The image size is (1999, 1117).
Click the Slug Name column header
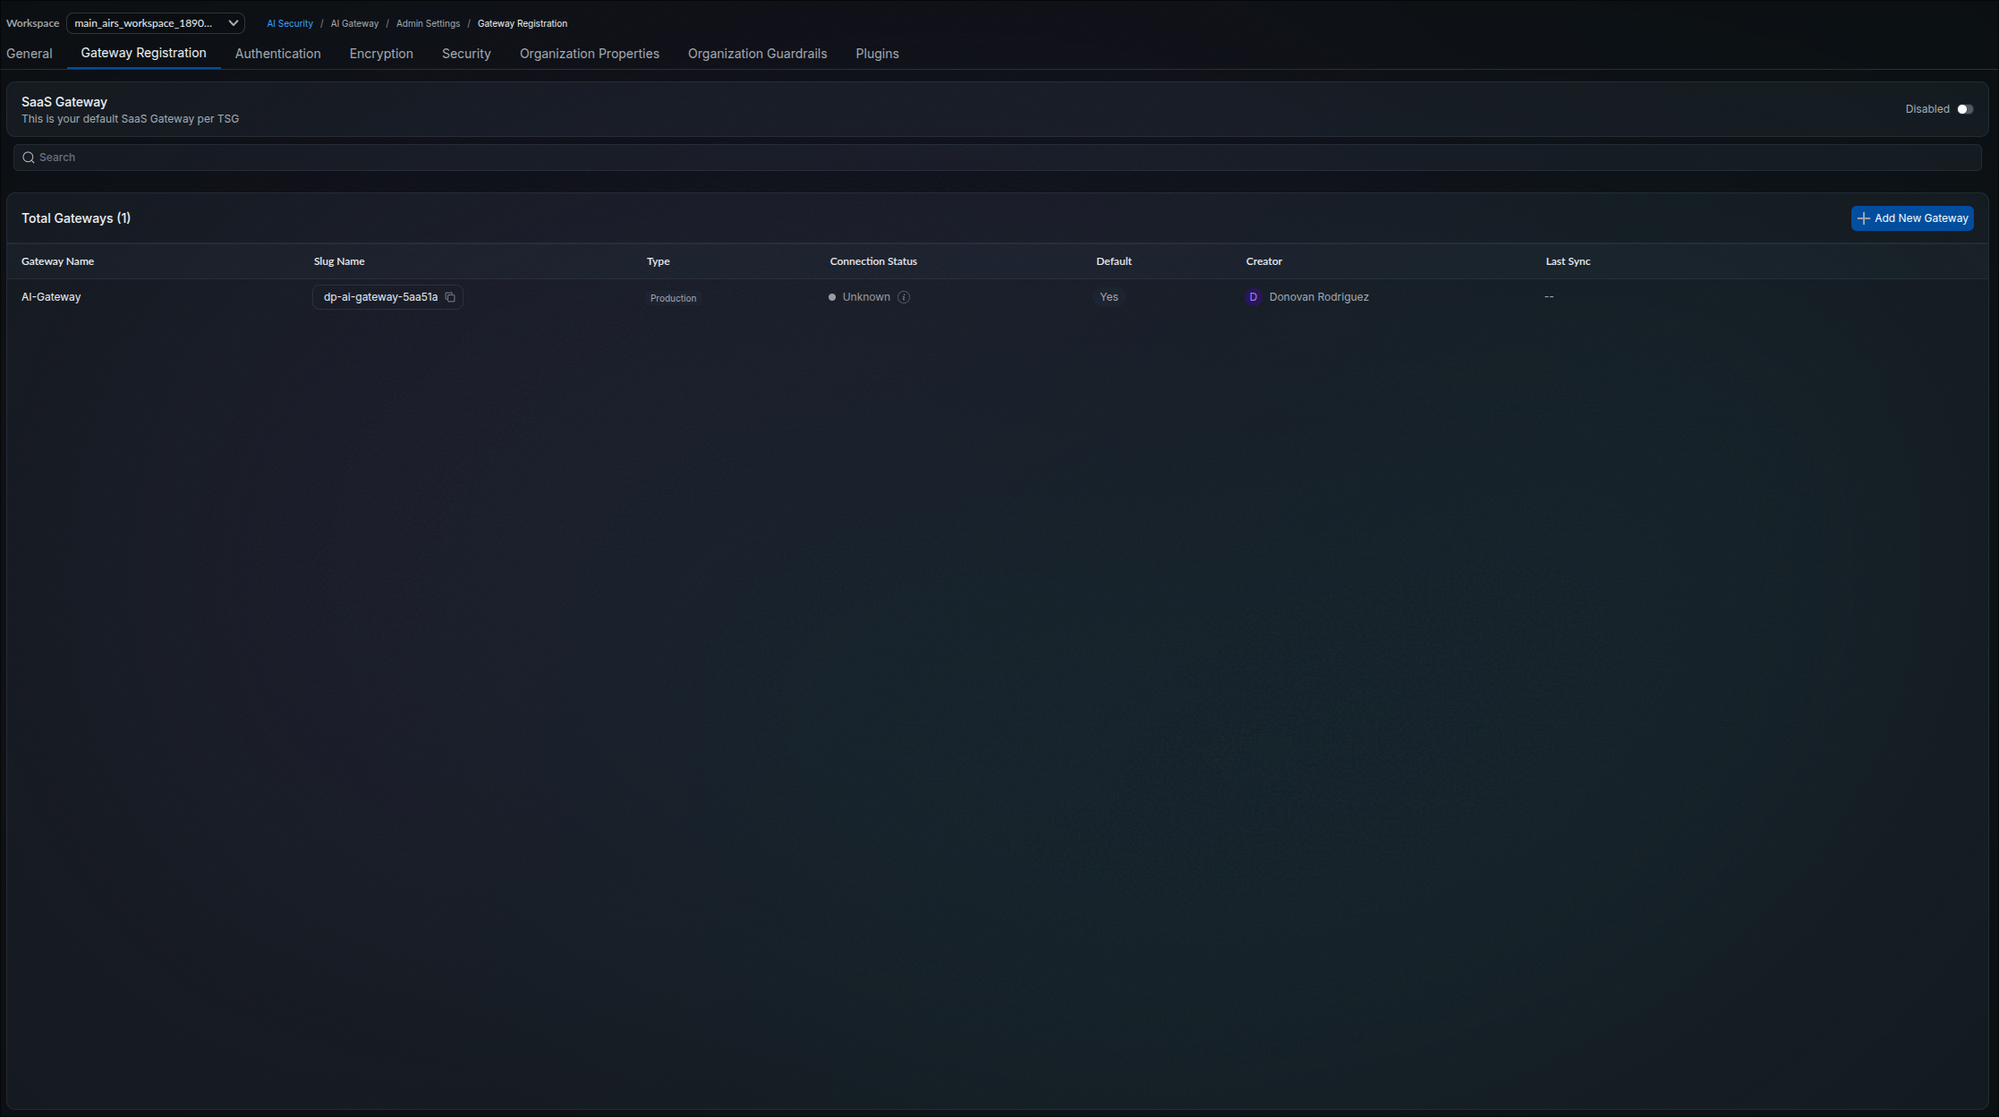[x=339, y=262]
